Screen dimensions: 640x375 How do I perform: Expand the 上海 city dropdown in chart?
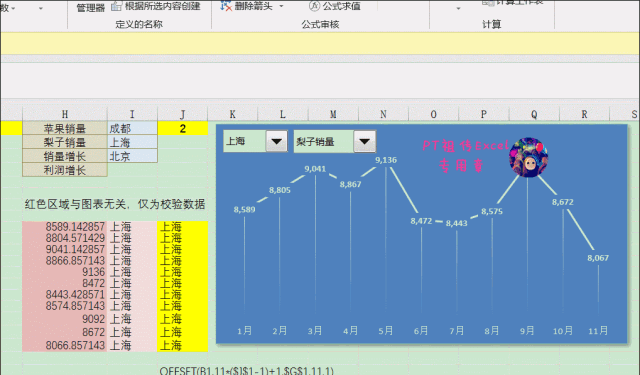click(x=276, y=141)
